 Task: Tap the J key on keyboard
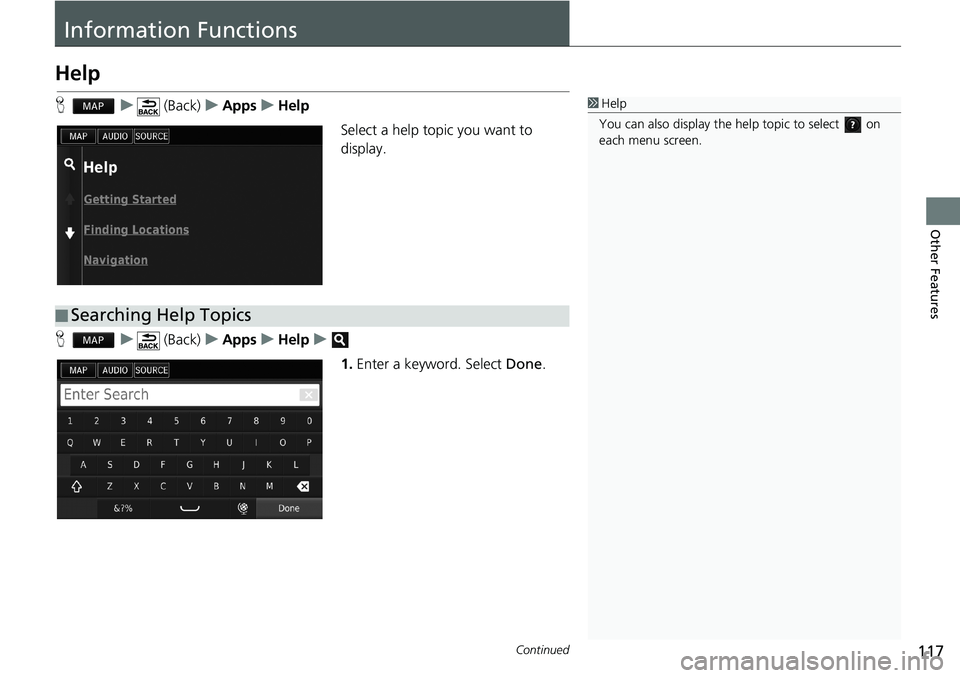242,465
